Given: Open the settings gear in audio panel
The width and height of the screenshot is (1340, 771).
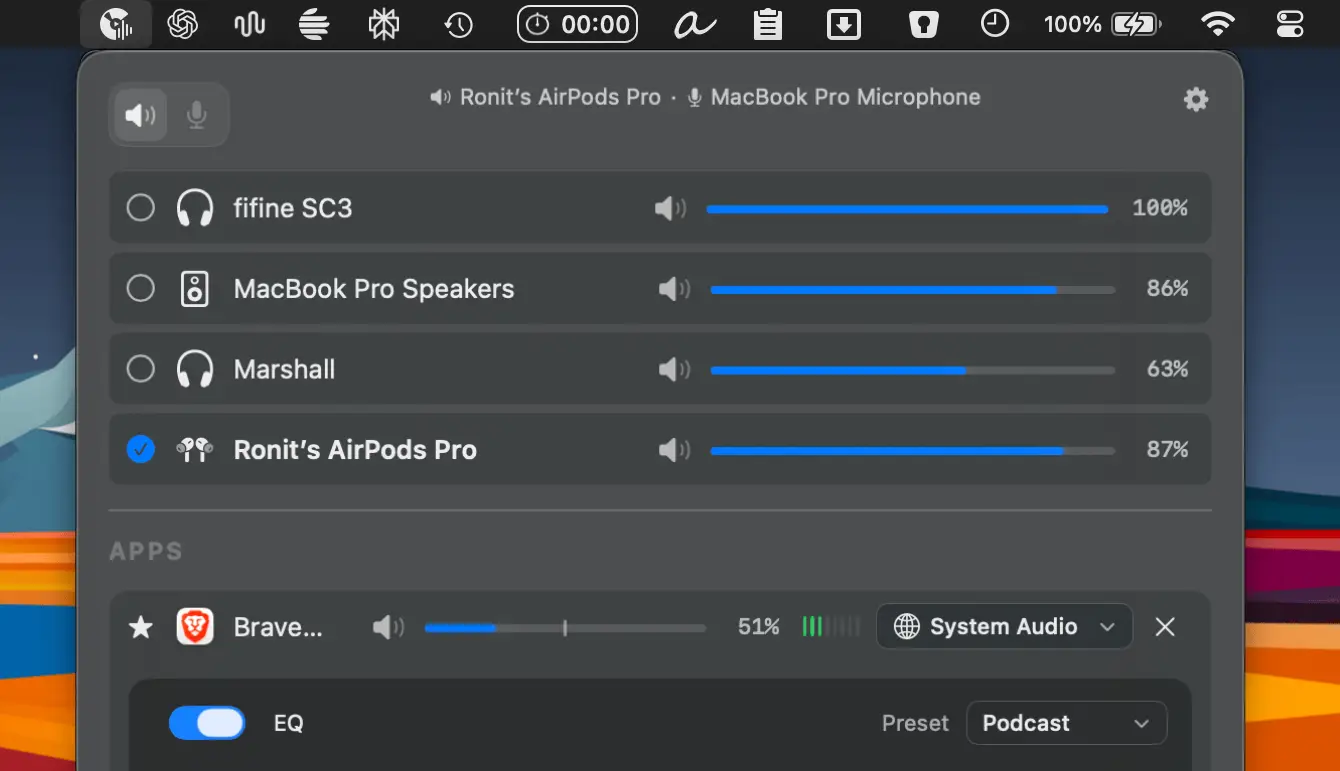Looking at the screenshot, I should (x=1195, y=99).
